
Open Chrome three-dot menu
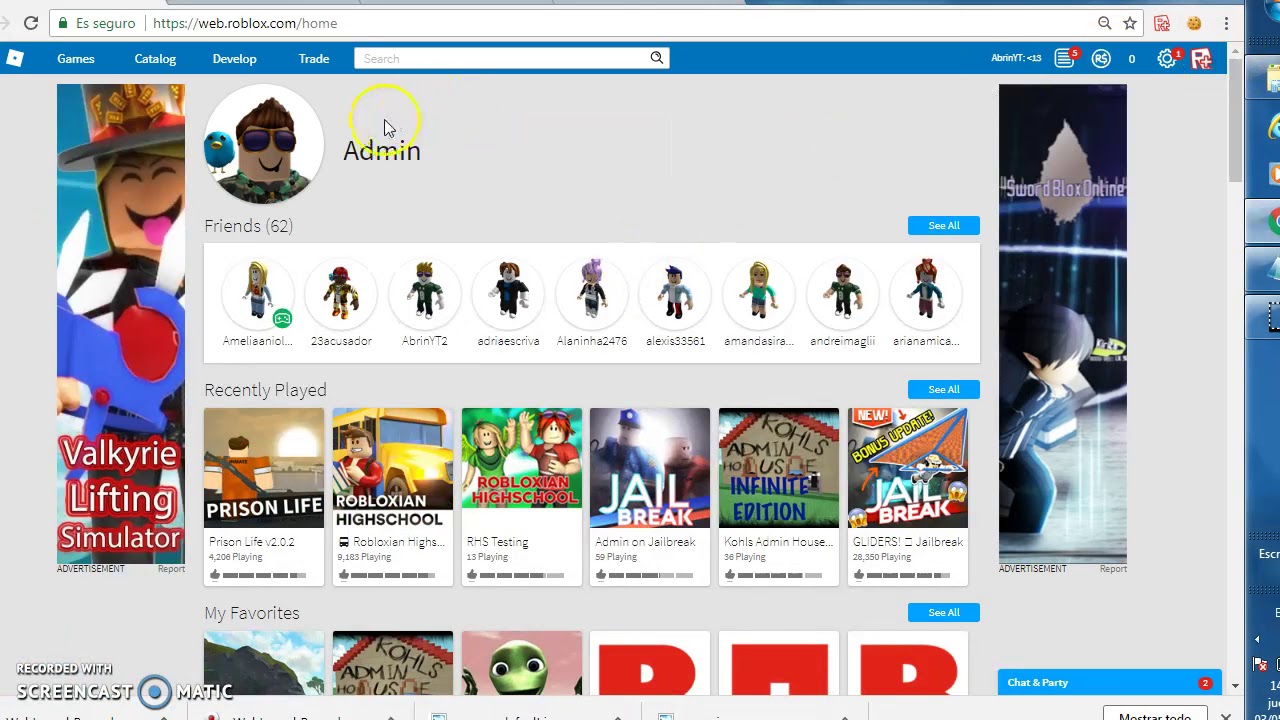[1226, 23]
